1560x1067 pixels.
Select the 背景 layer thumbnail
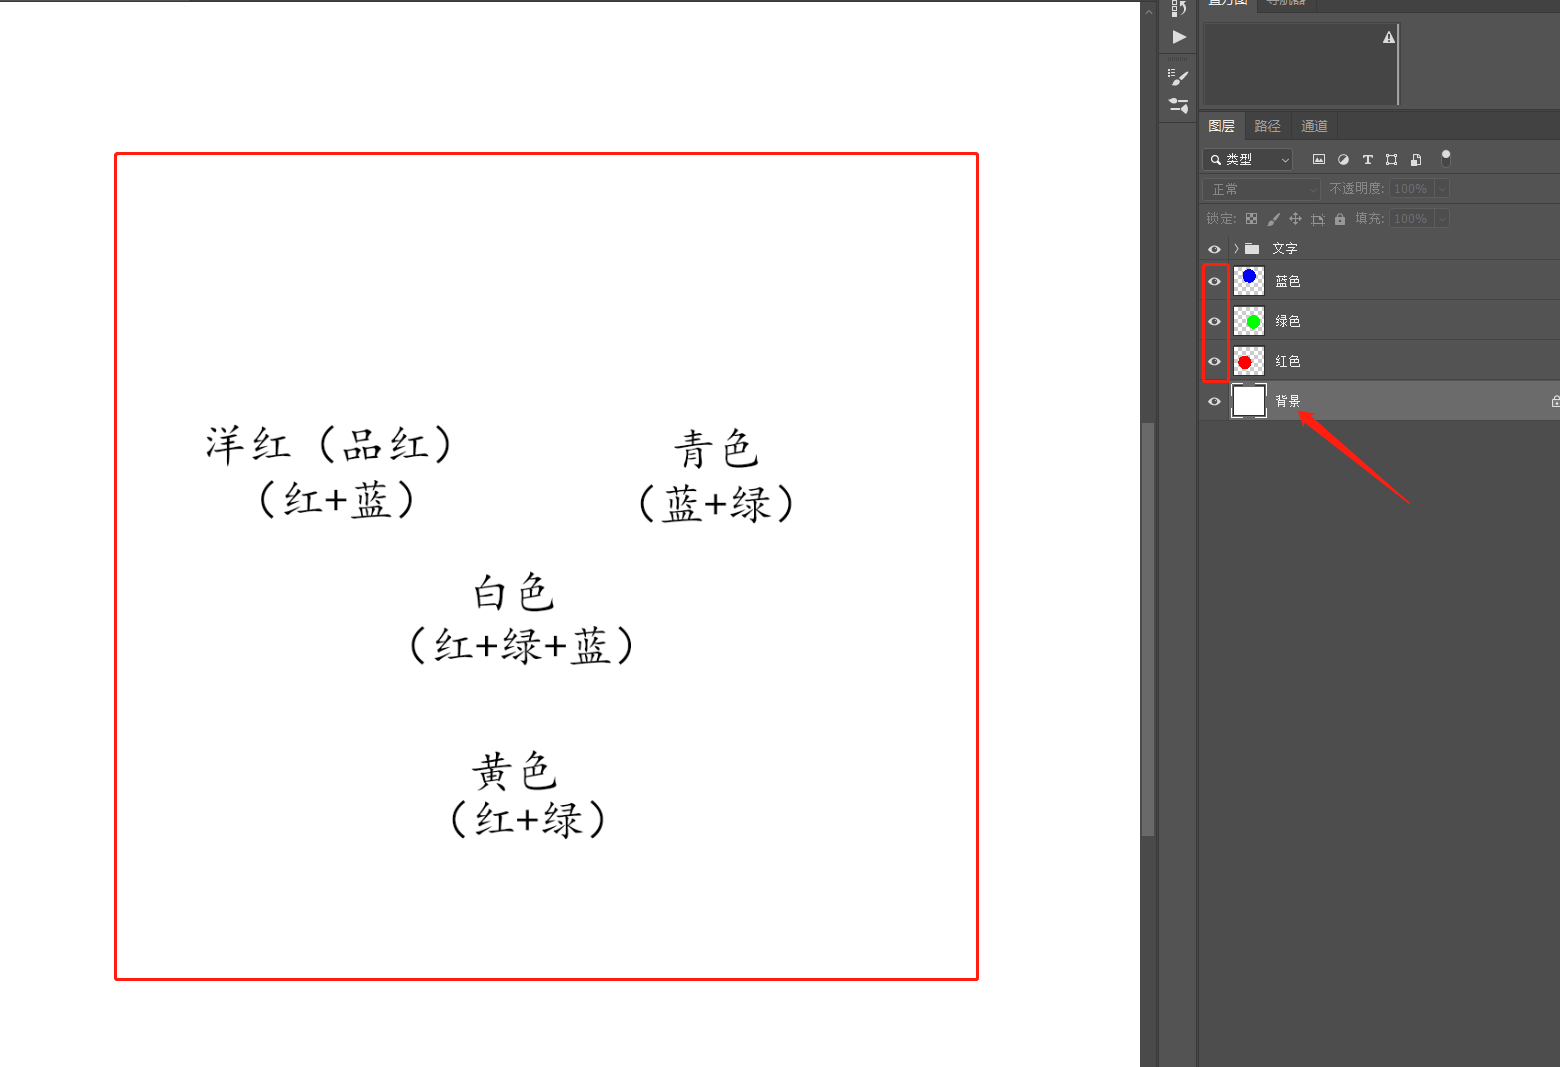click(x=1249, y=401)
